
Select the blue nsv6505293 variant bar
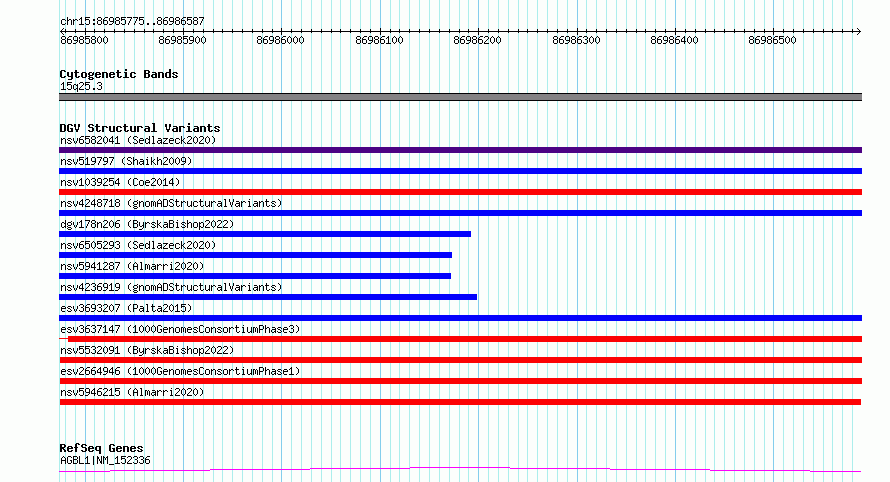tap(255, 255)
